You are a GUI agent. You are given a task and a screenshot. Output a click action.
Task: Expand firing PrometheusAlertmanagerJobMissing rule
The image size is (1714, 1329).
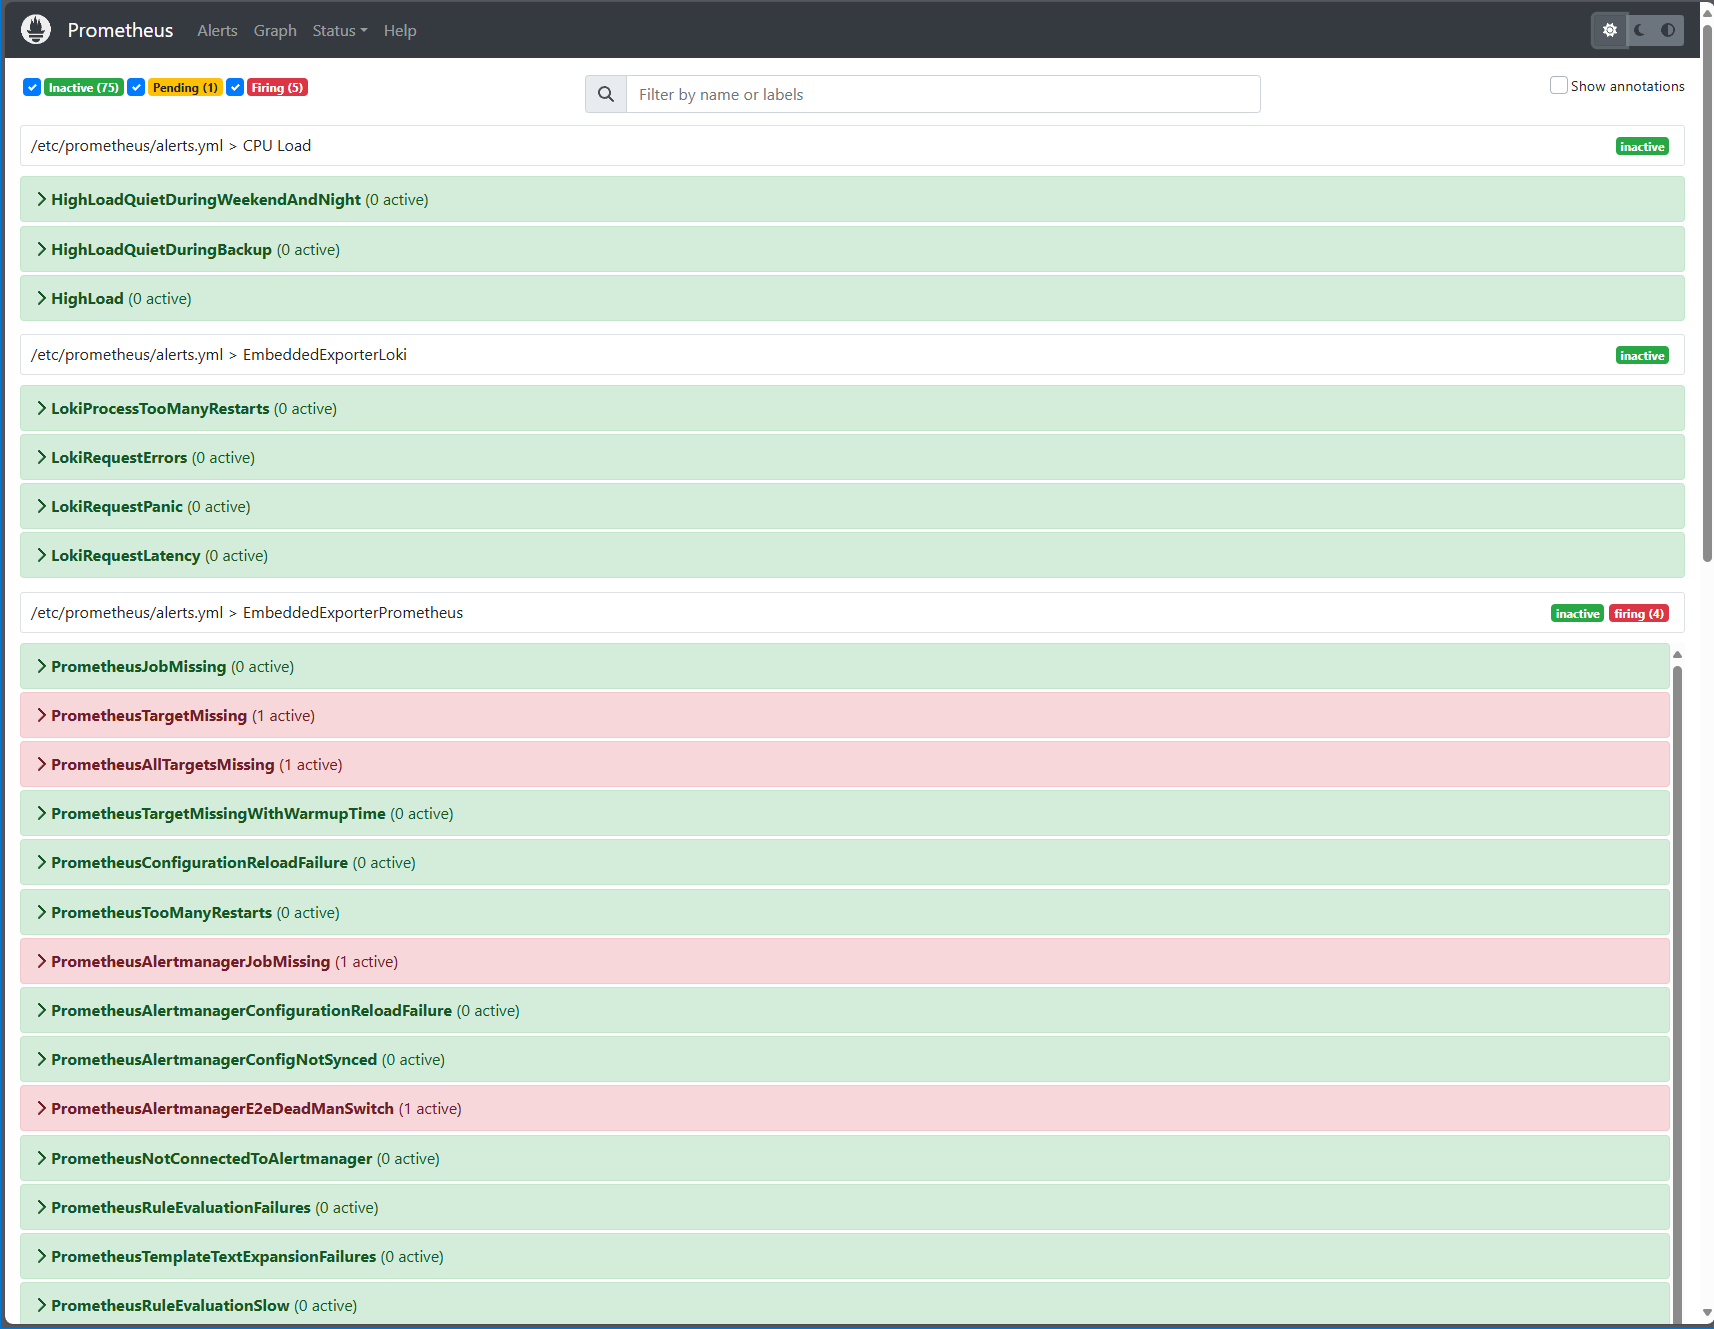click(x=845, y=961)
